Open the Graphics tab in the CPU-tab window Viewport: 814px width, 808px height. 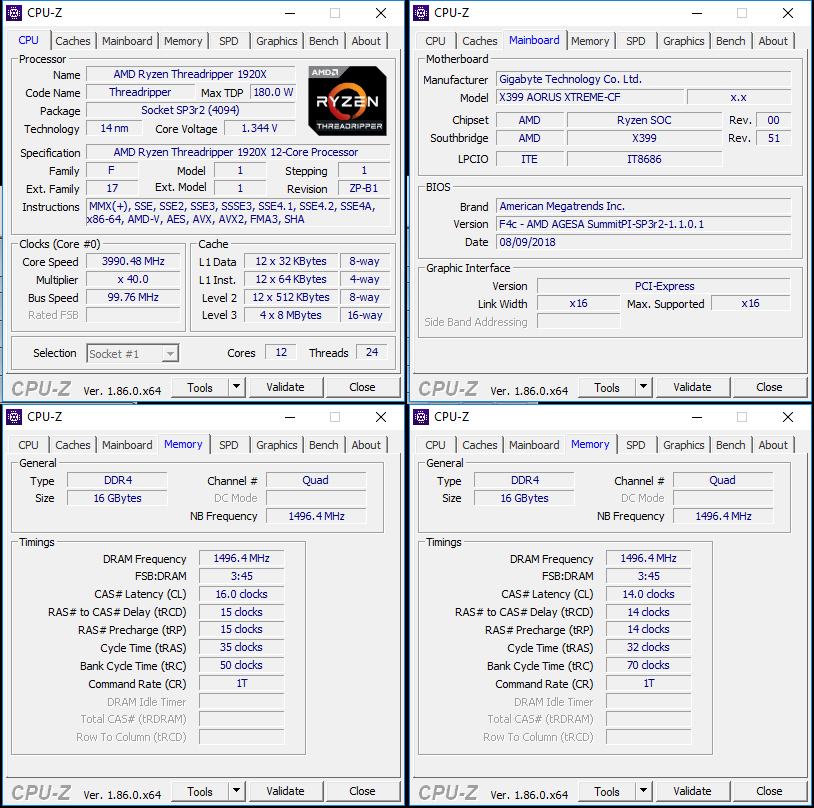tap(277, 41)
